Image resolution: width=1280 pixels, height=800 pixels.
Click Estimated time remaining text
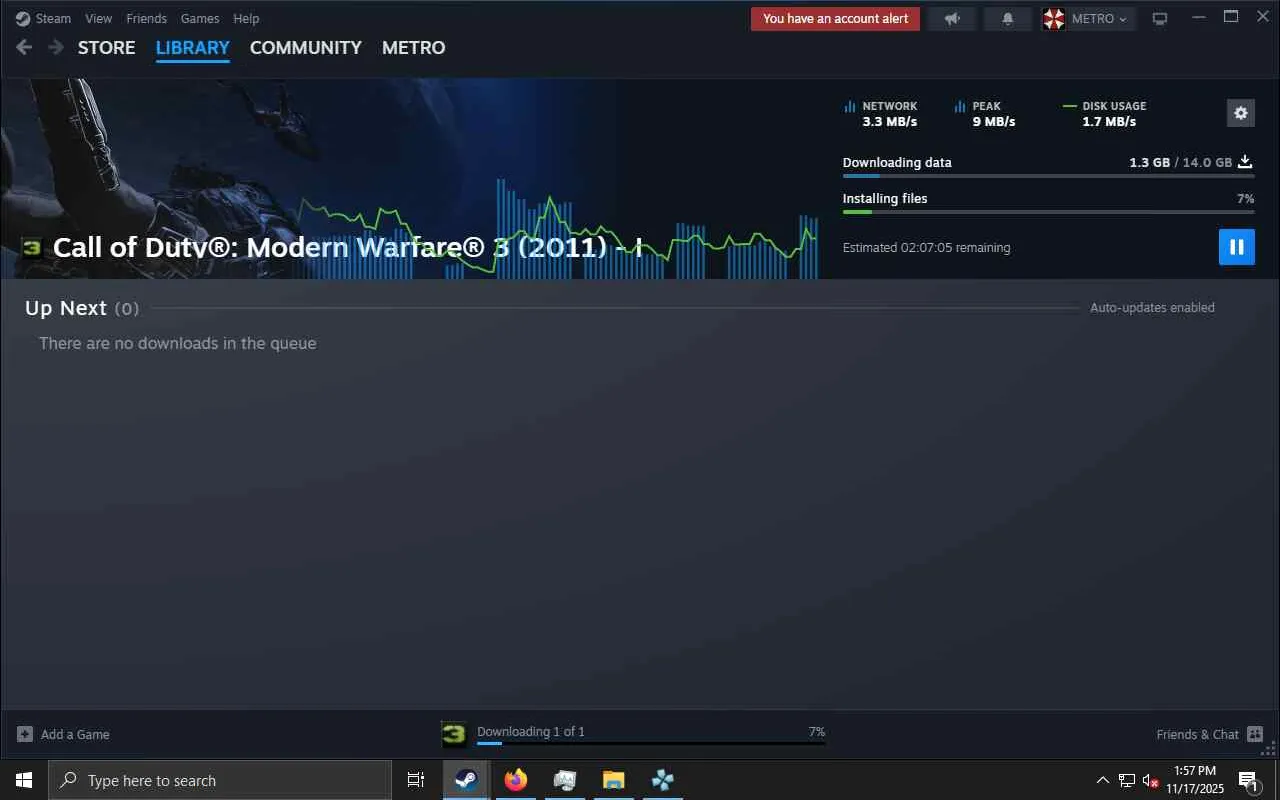tap(926, 247)
